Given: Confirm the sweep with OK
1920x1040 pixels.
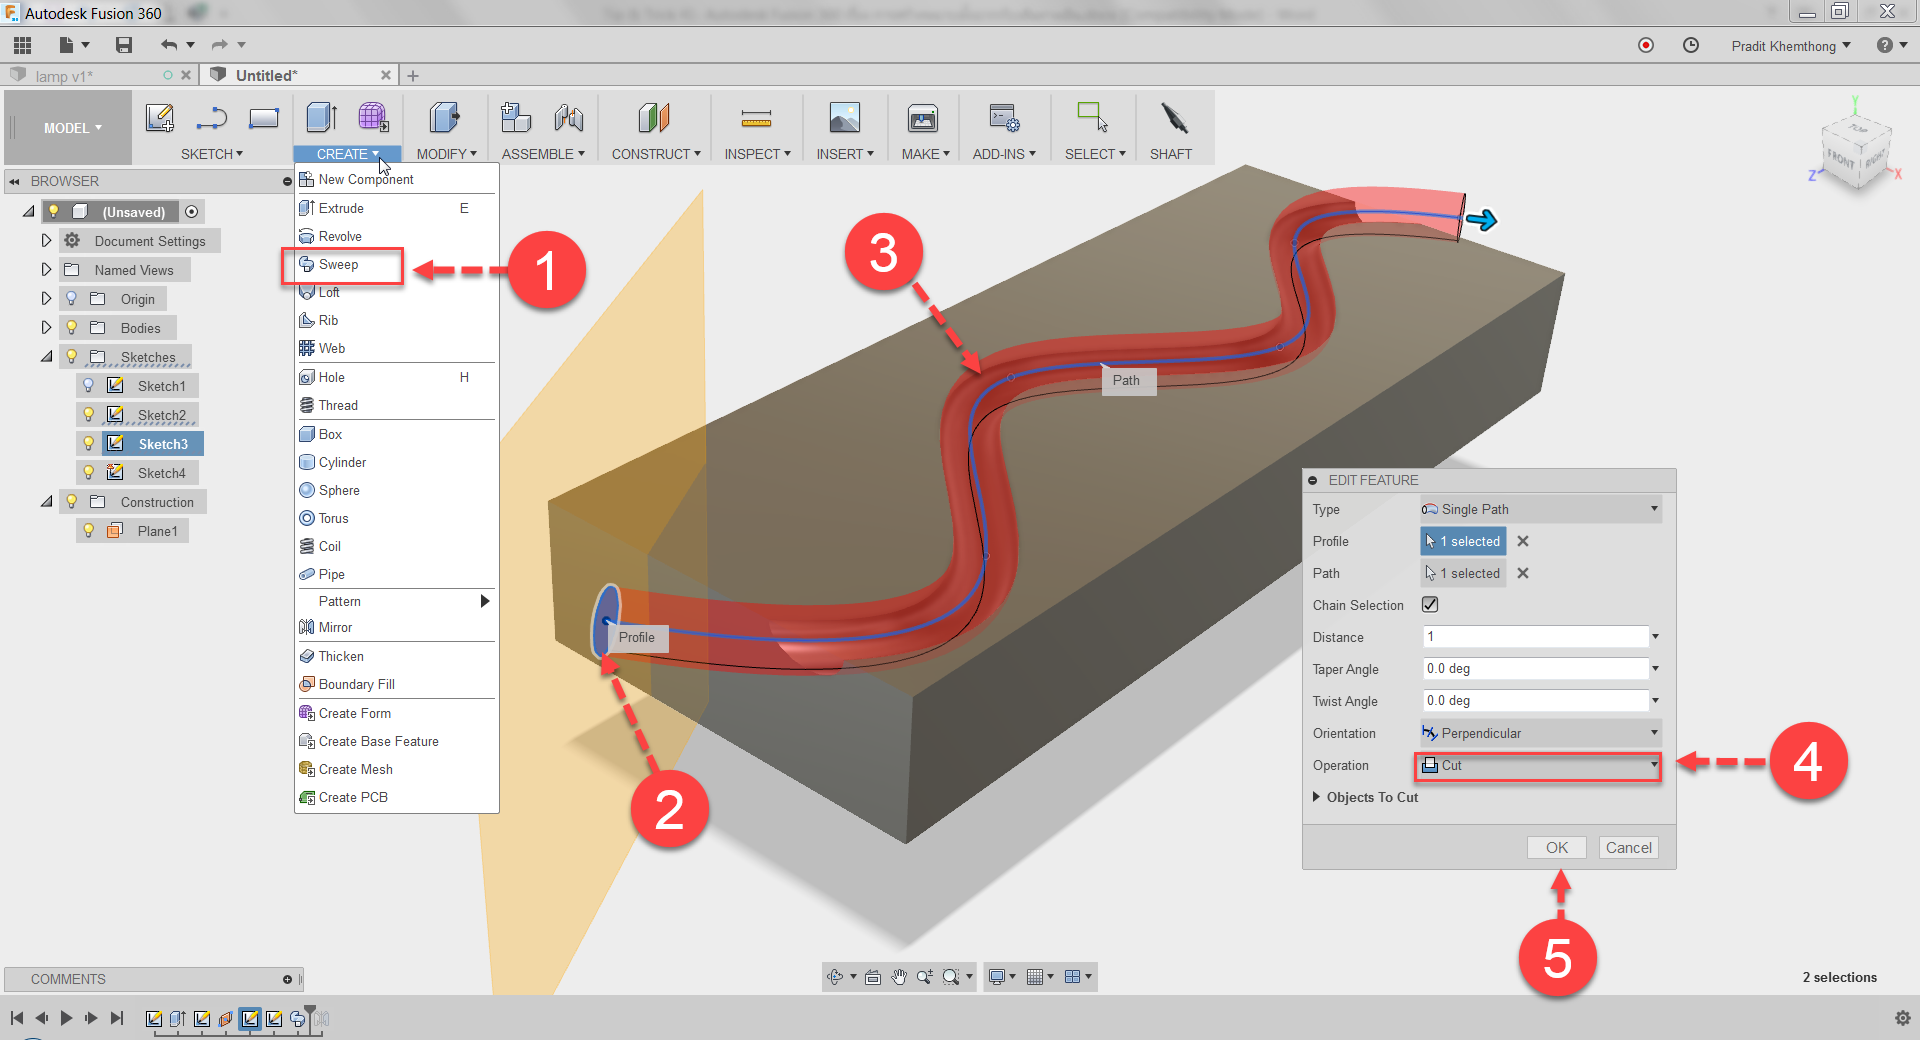Looking at the screenshot, I should coord(1556,847).
